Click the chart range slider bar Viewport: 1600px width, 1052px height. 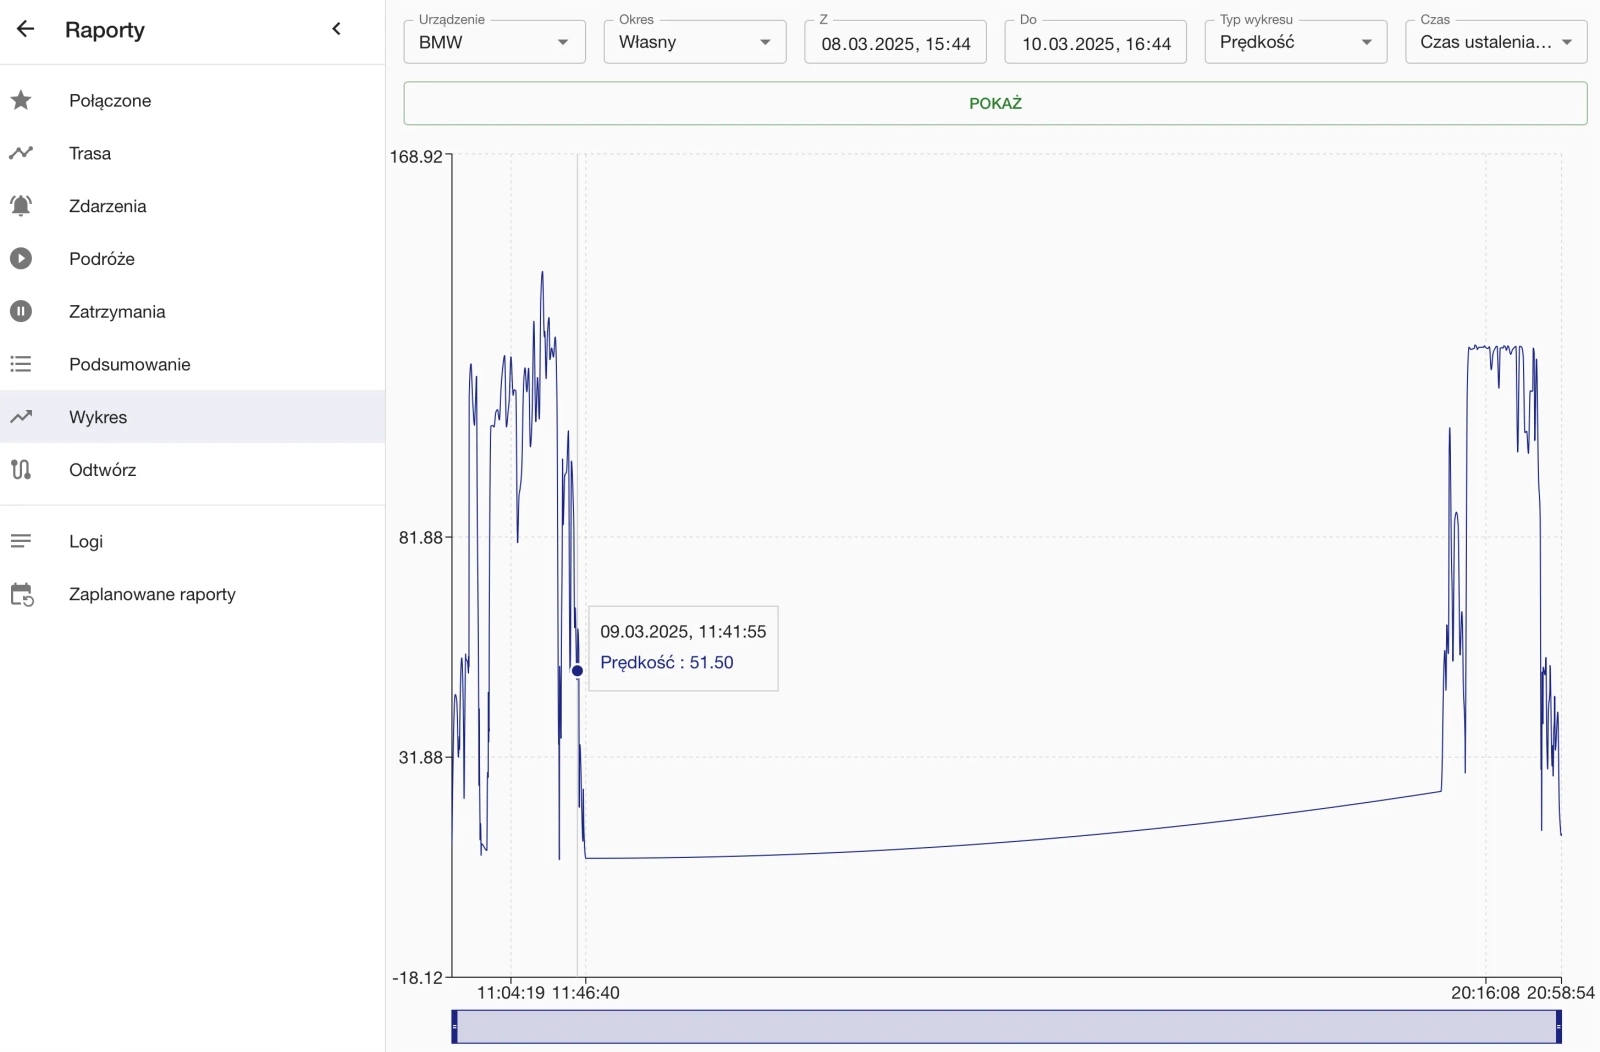tap(1006, 1027)
